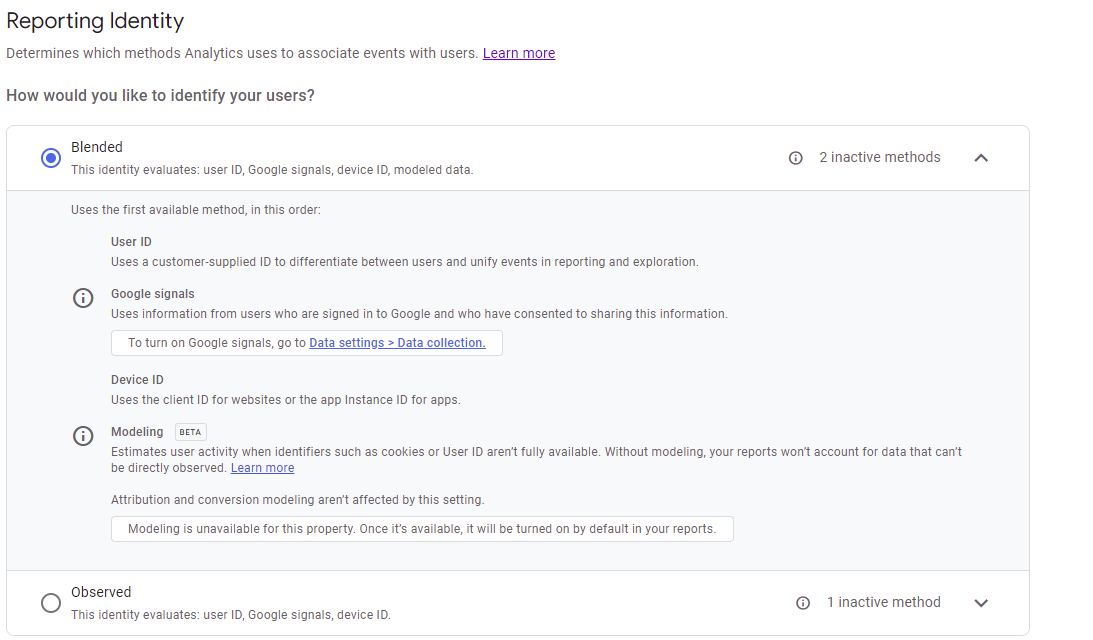Click the info icon next to Google signals
This screenshot has width=1093, height=640.
(x=83, y=298)
